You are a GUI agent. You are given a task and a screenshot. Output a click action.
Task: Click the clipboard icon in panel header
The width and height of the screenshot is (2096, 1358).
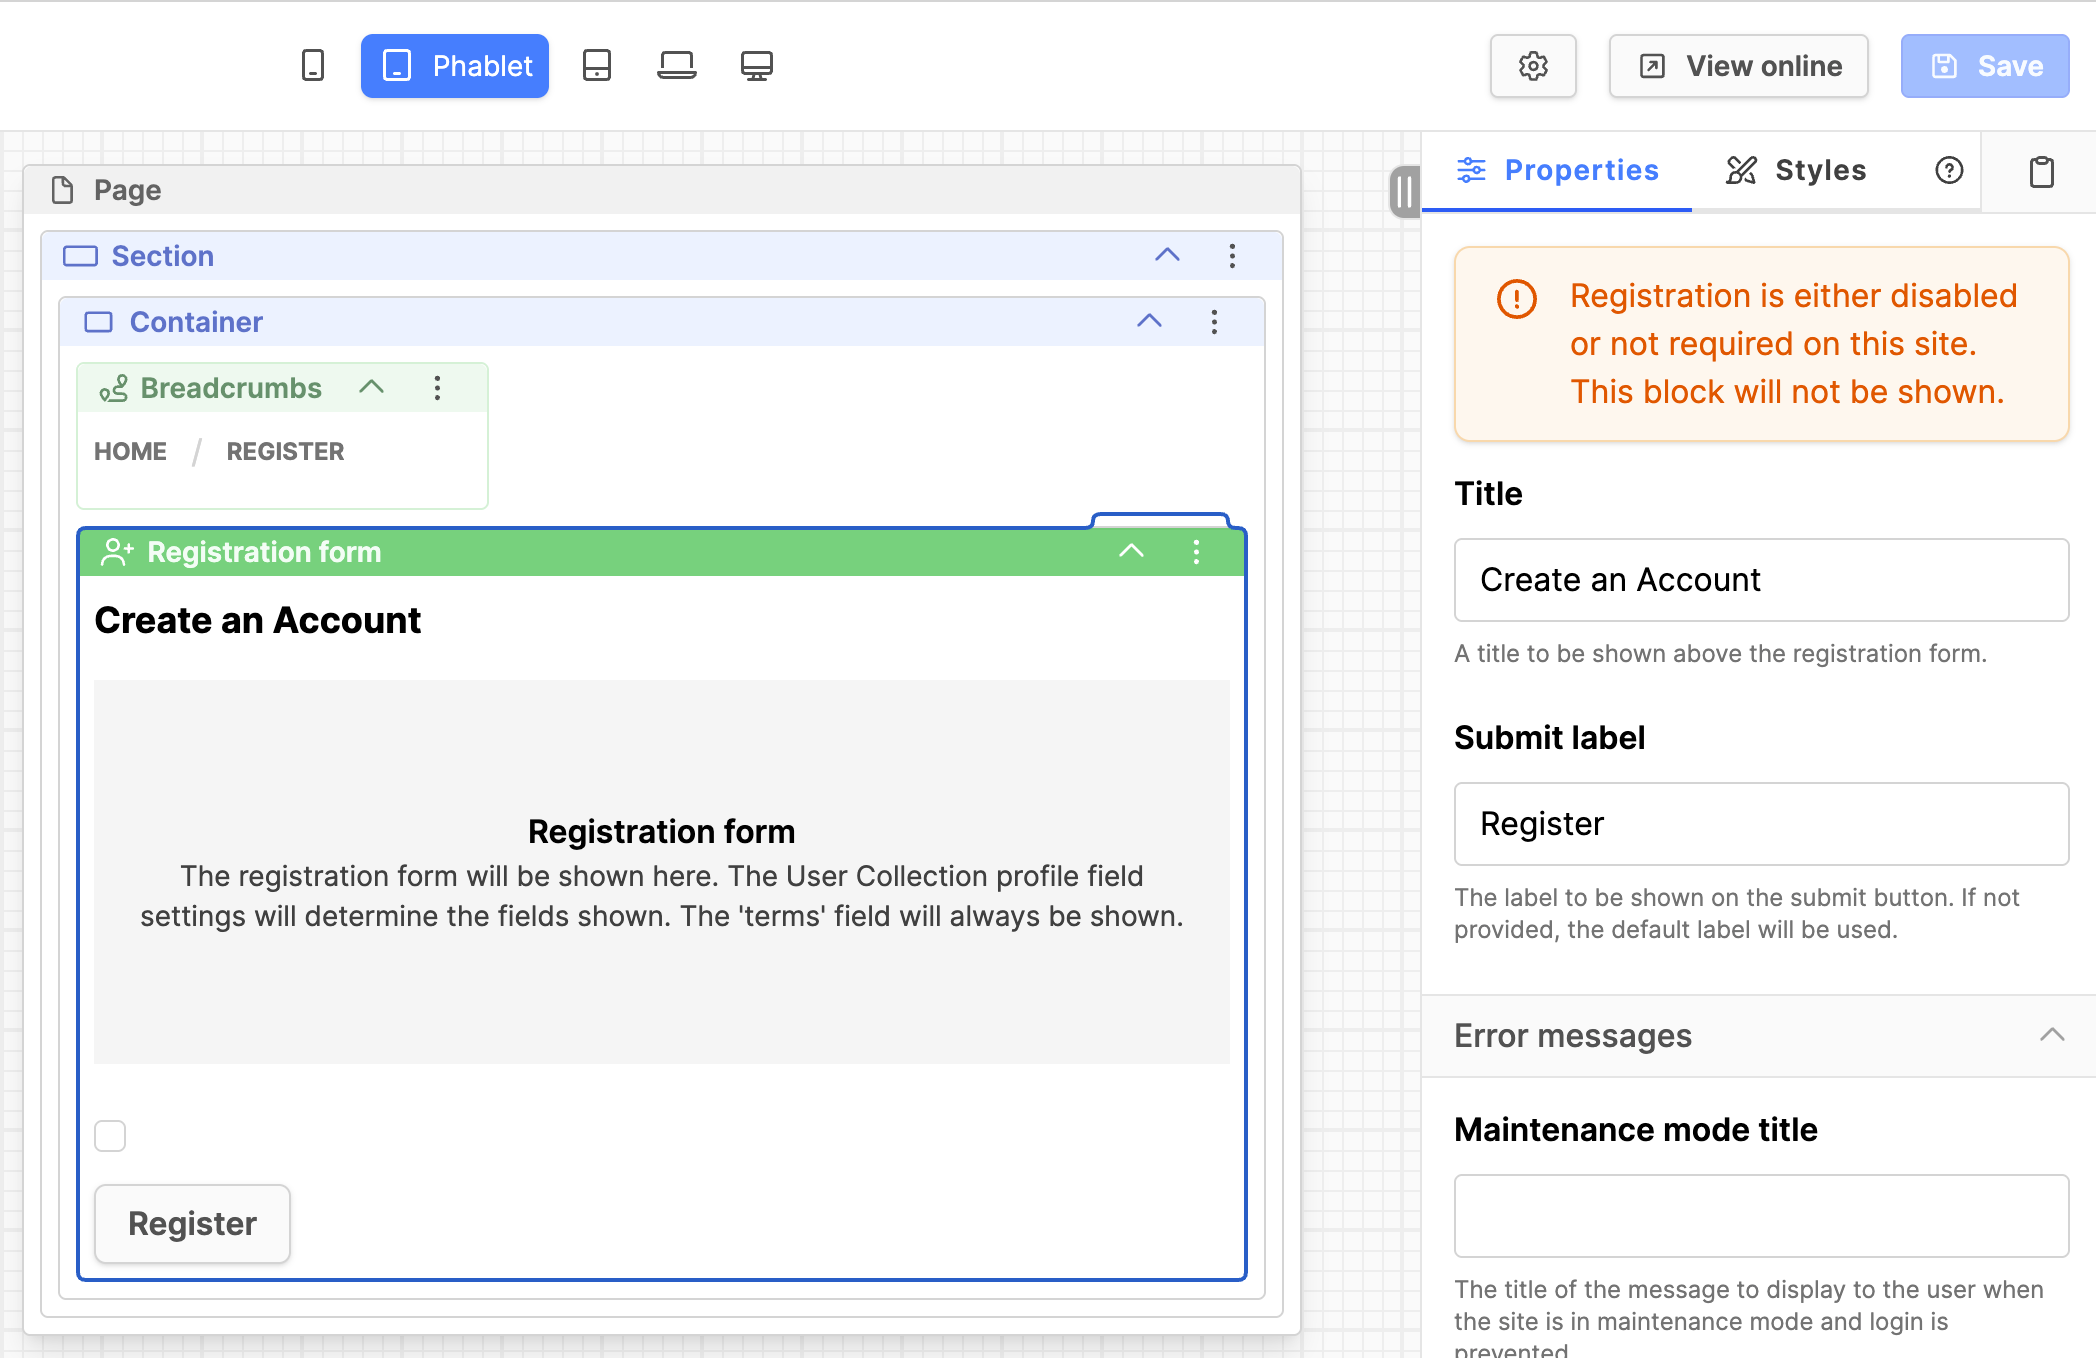2041,172
